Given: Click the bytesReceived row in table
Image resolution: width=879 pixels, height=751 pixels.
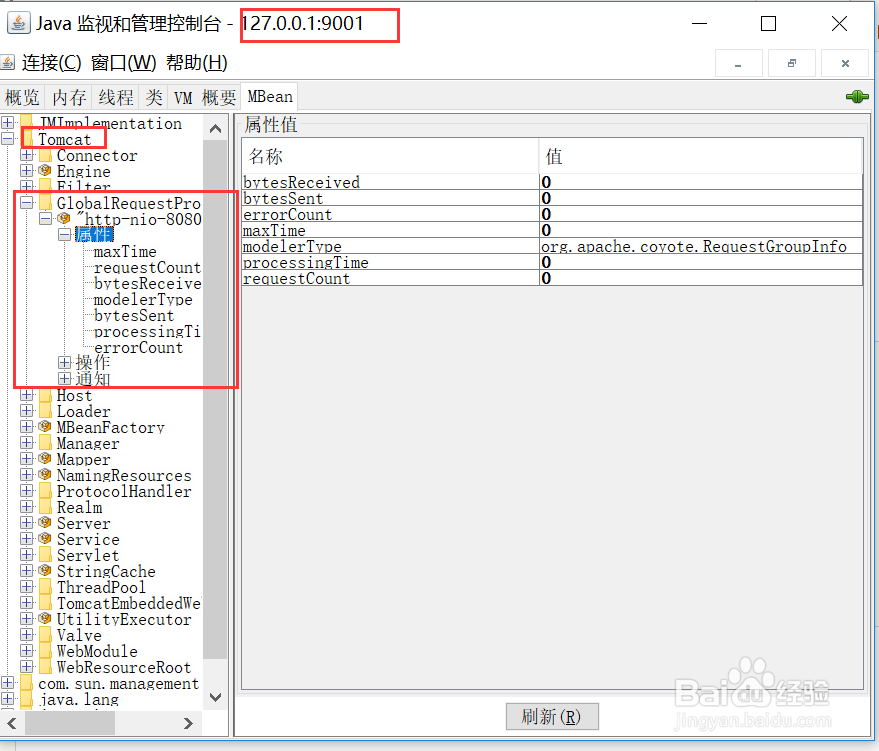Looking at the screenshot, I should point(552,182).
